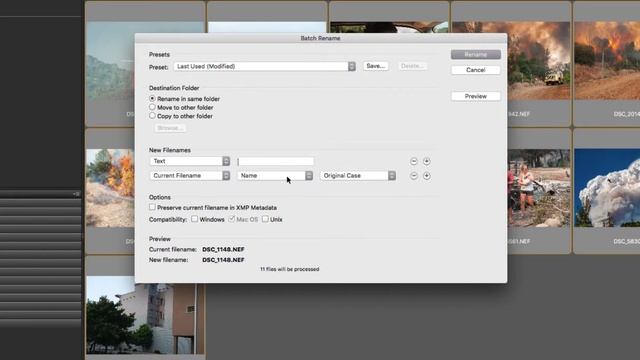The image size is (640, 360).
Task: Select Copy to other folder option
Action: pyautogui.click(x=152, y=116)
